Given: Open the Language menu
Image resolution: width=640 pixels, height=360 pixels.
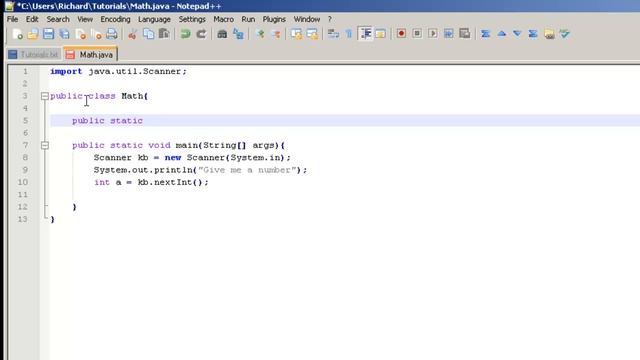Looking at the screenshot, I should (x=154, y=19).
